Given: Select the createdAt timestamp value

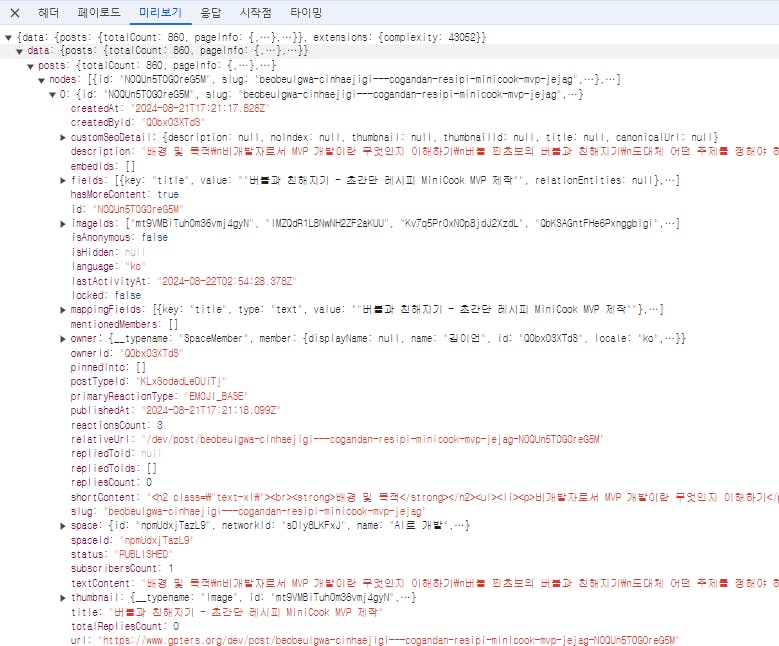Looking at the screenshot, I should [200, 108].
